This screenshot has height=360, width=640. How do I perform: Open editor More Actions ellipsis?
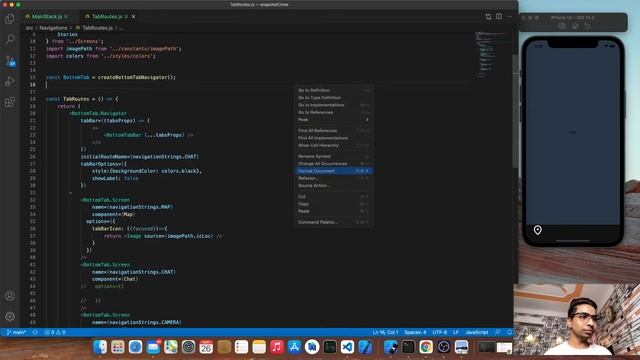[509, 16]
